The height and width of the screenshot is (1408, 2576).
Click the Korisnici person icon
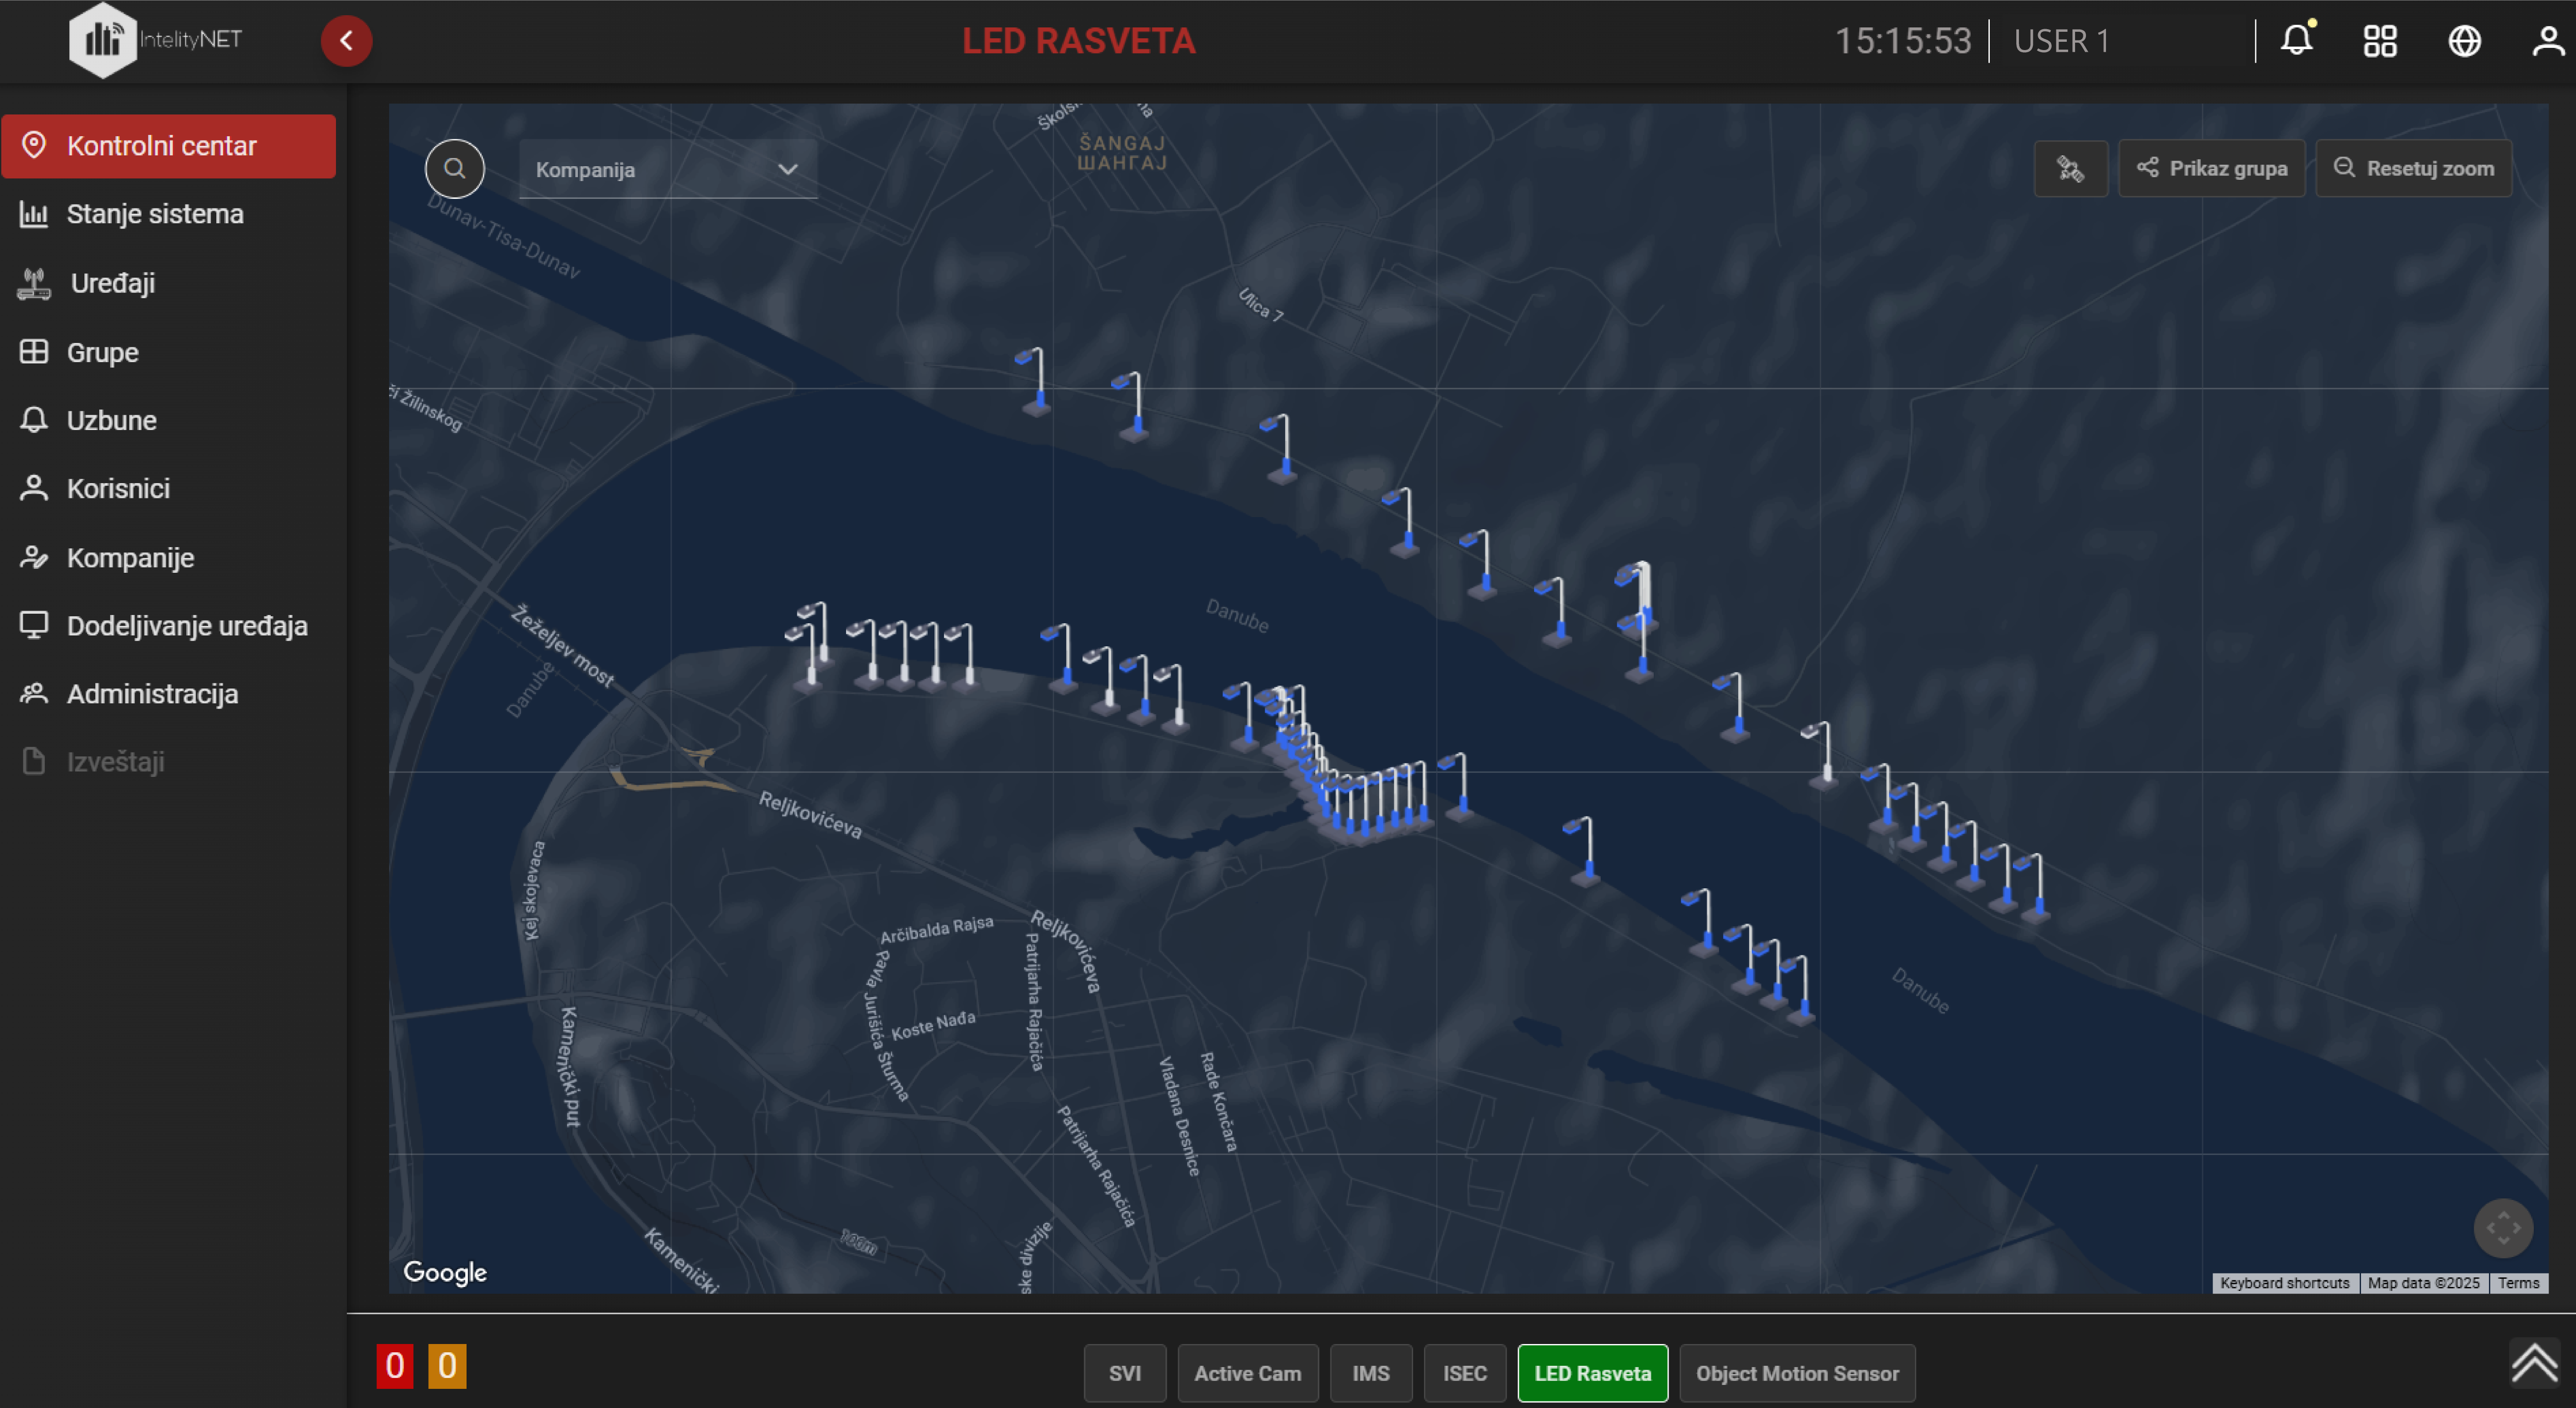[x=34, y=488]
